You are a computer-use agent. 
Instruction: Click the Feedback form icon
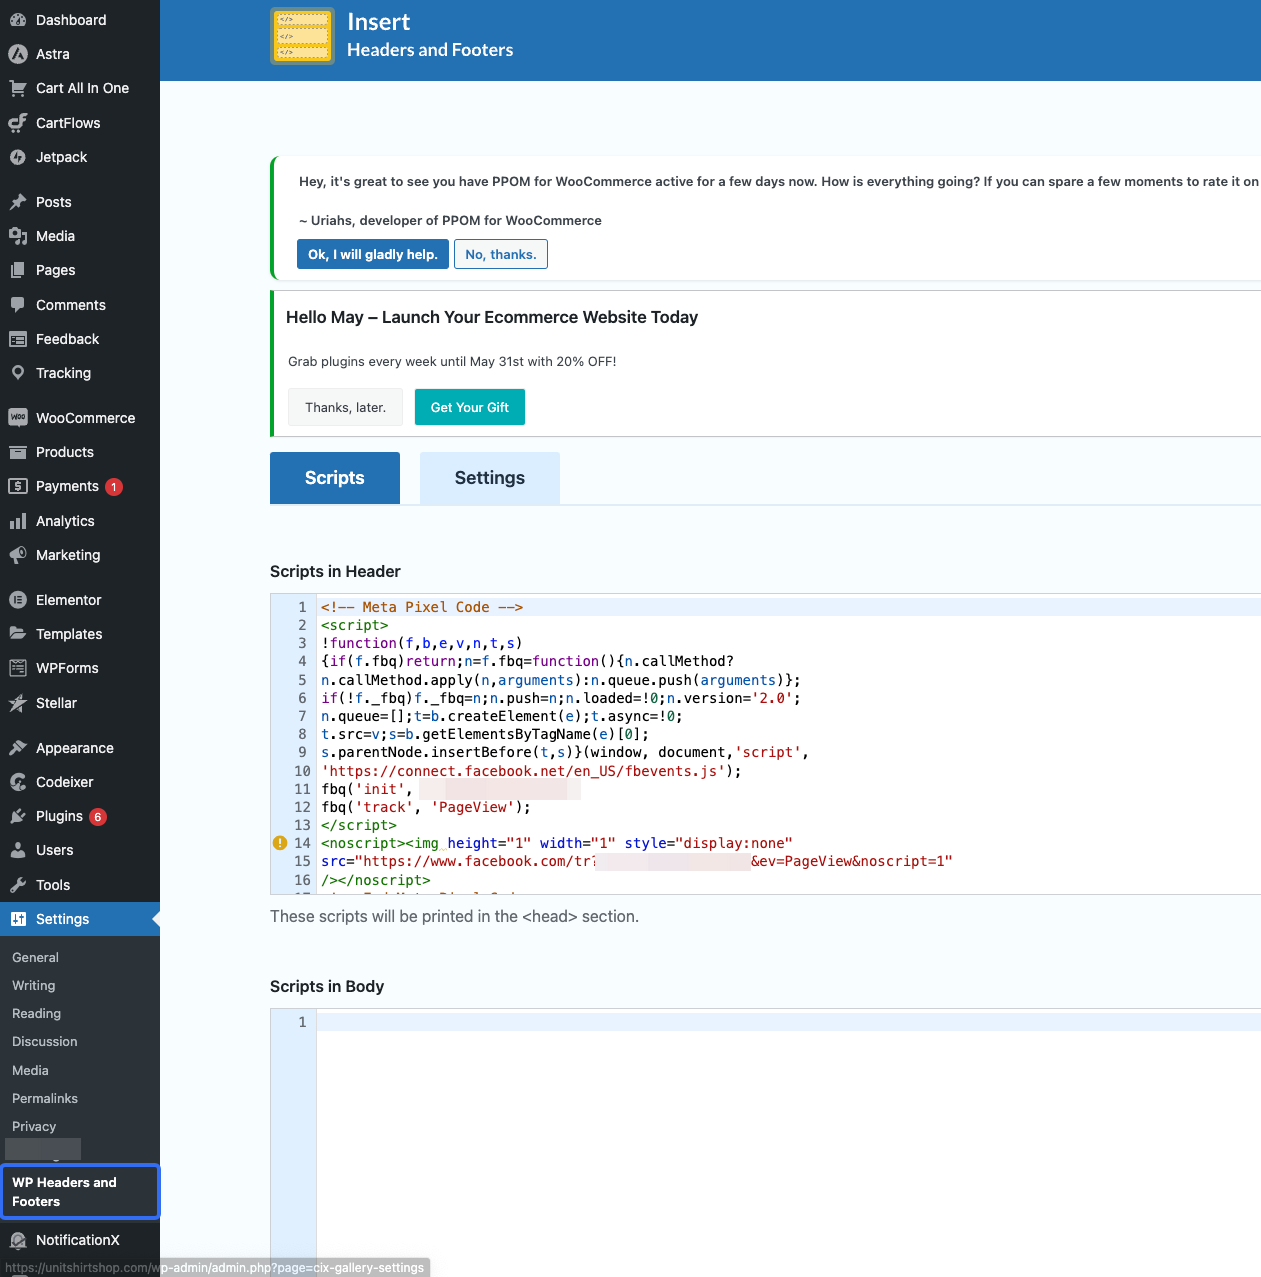18,339
